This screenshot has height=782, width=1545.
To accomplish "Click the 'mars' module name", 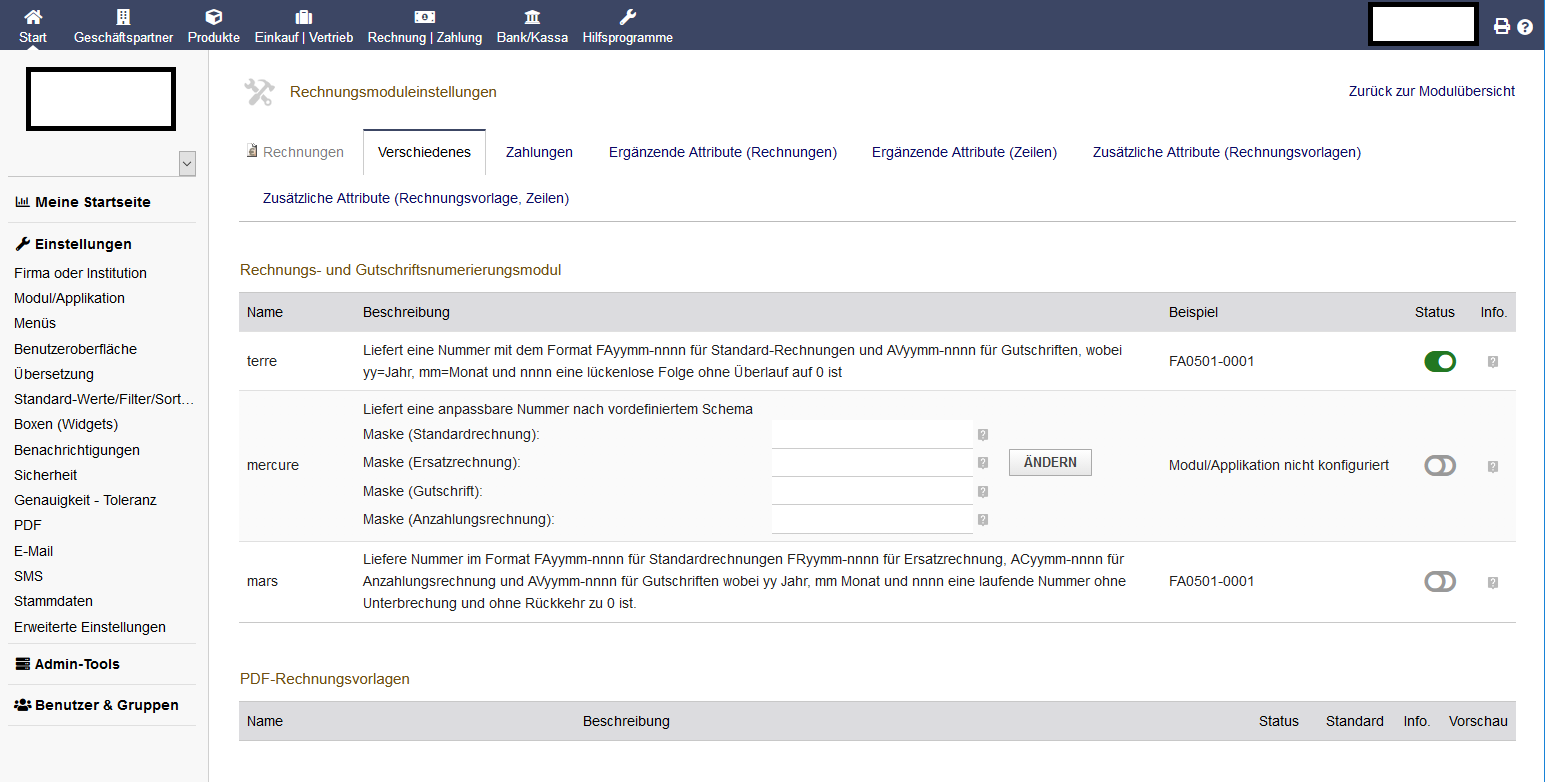I will pos(262,581).
